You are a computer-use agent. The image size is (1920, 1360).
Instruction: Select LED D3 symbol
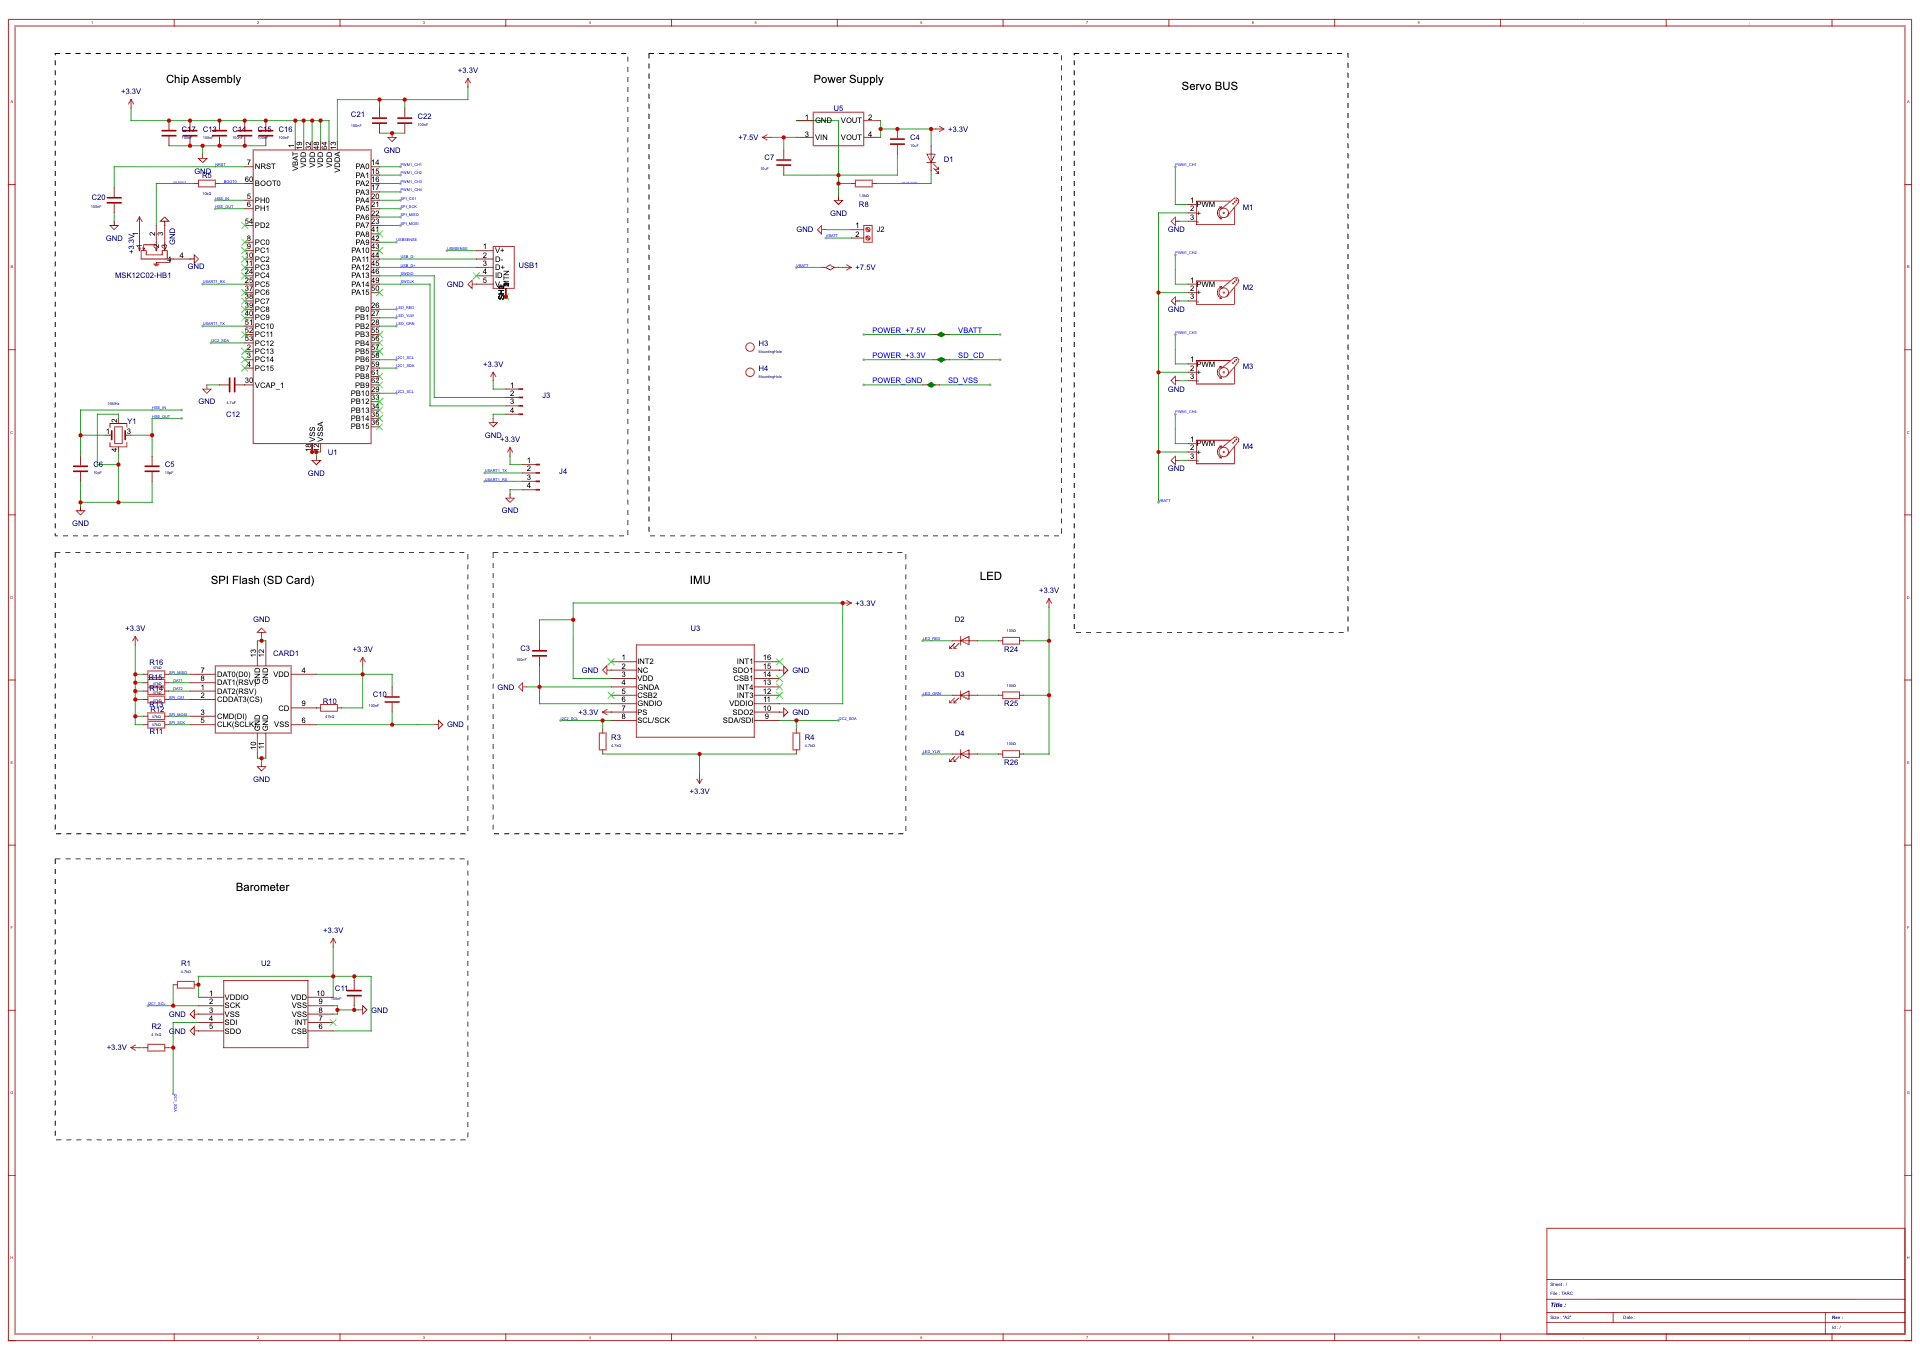click(963, 695)
